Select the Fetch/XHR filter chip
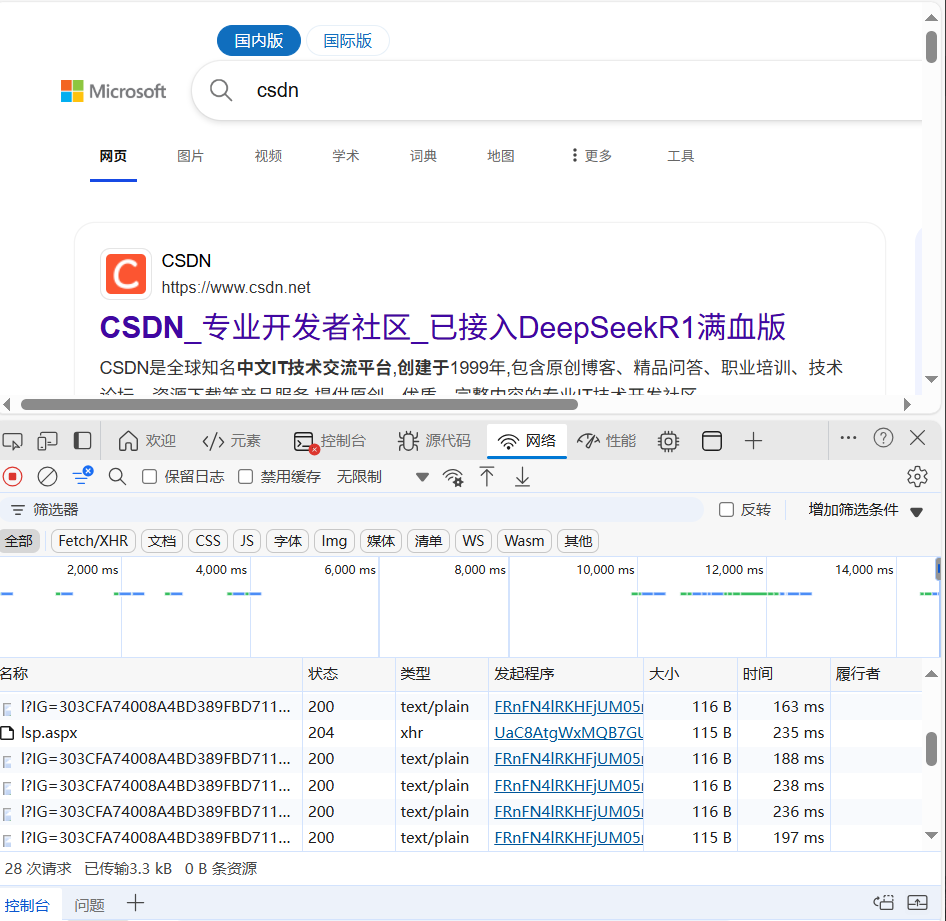 [x=93, y=541]
